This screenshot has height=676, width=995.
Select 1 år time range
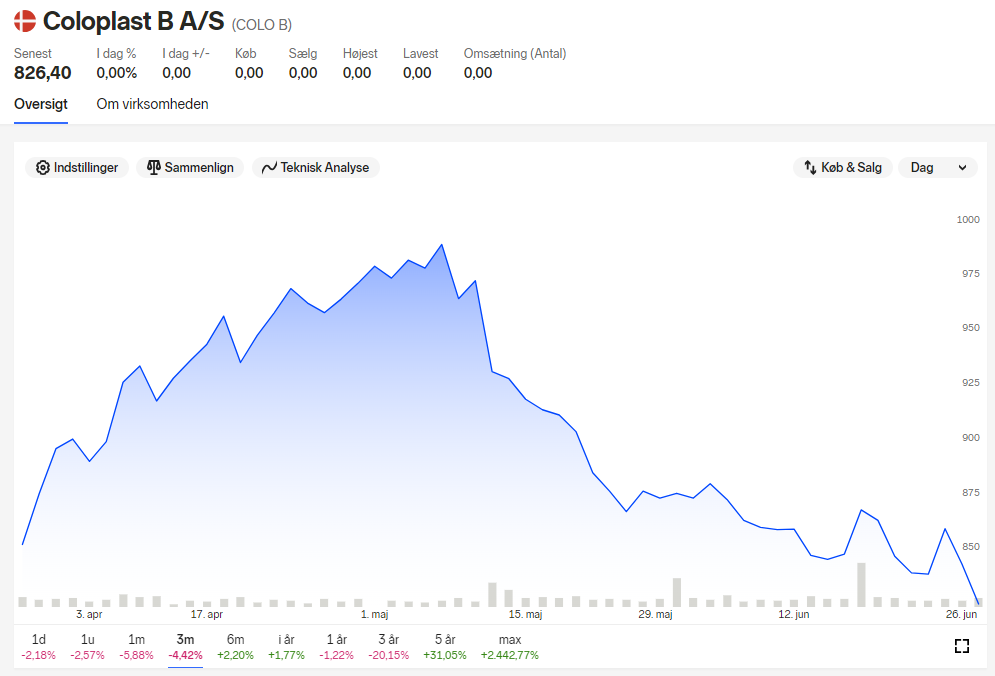336,647
